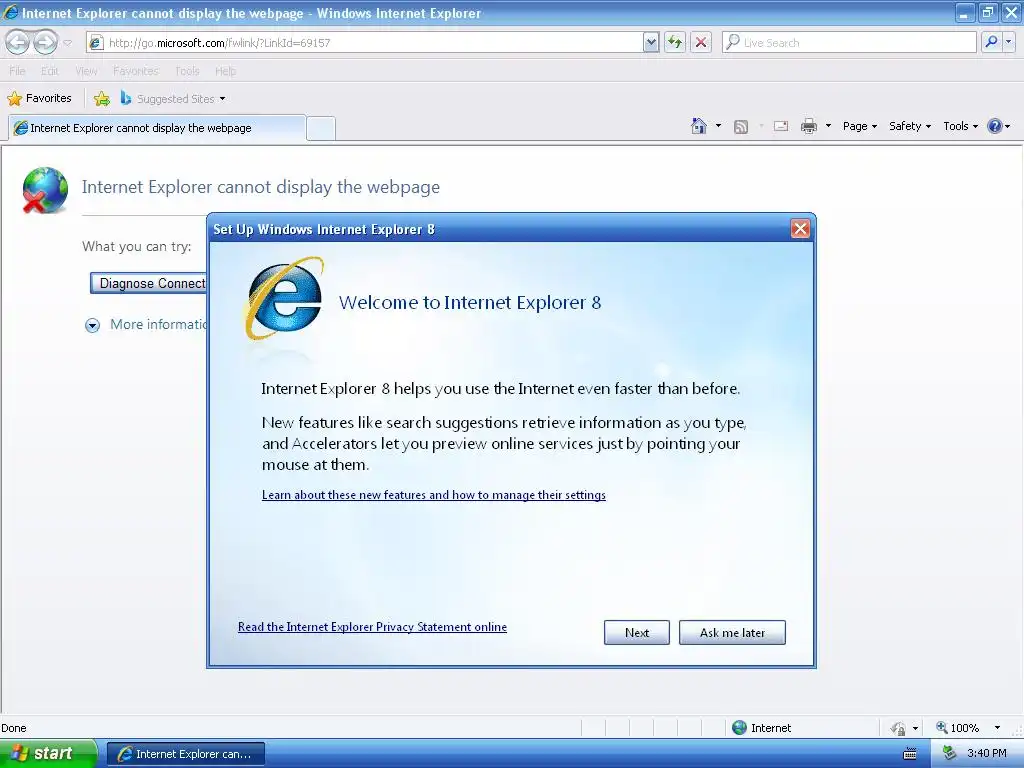Open the Page command menu
Viewport: 1024px width, 768px height.
pyautogui.click(x=859, y=126)
